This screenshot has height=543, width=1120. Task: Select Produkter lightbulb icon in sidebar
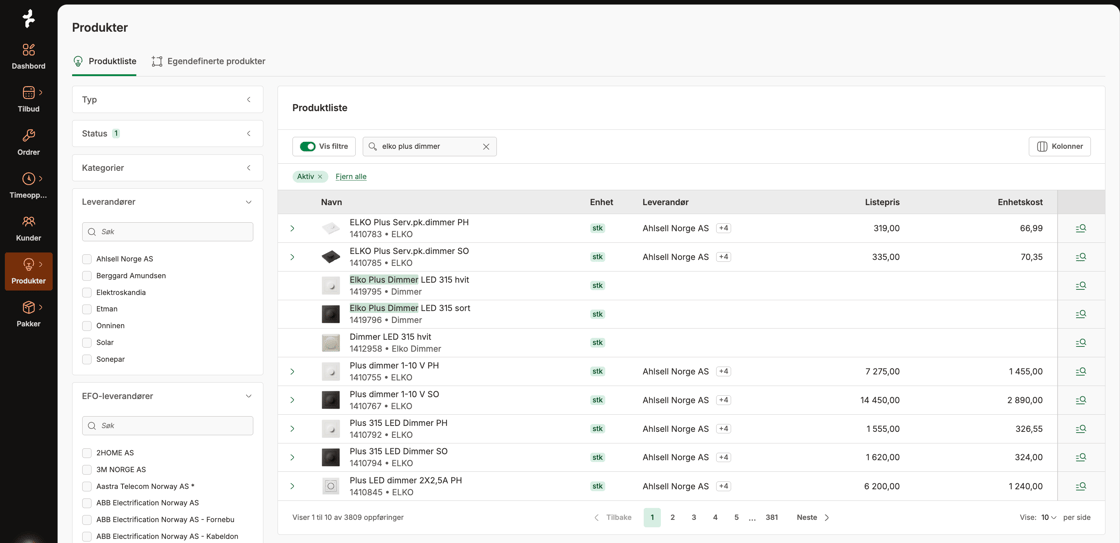pyautogui.click(x=29, y=264)
